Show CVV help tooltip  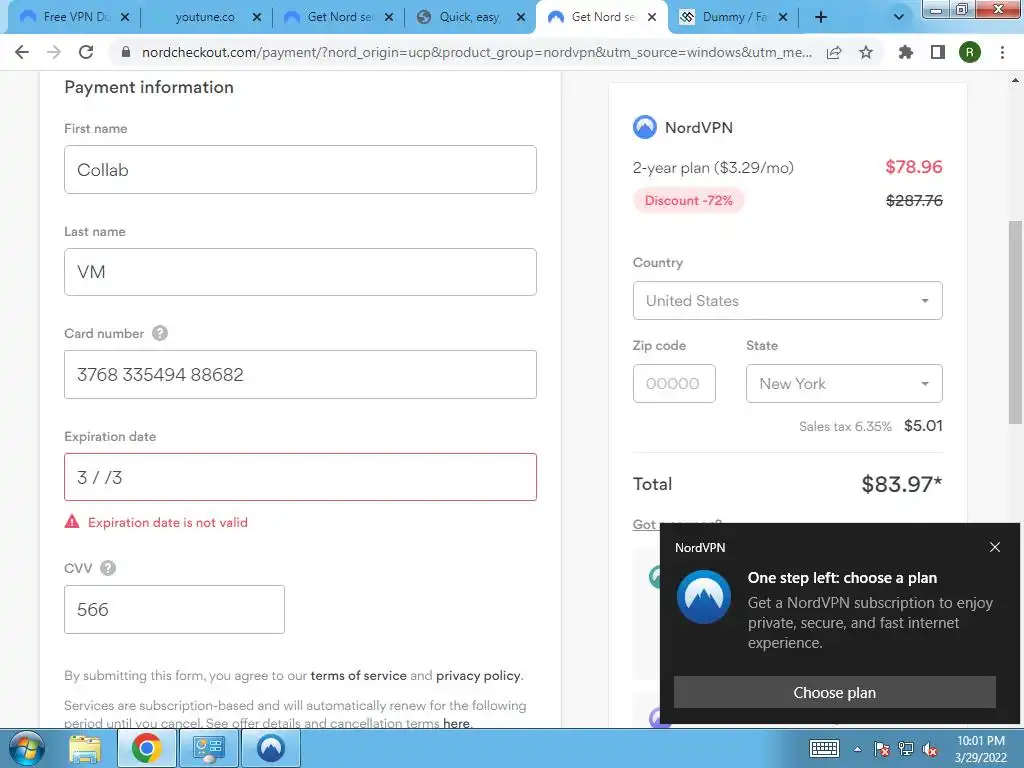point(108,568)
